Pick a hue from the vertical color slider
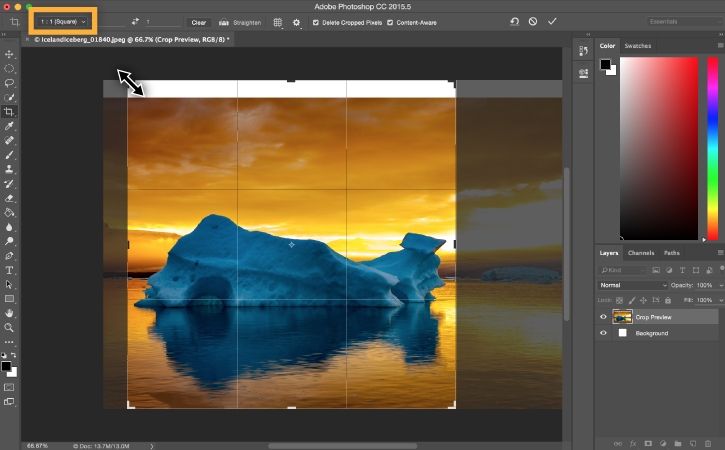 (x=711, y=140)
